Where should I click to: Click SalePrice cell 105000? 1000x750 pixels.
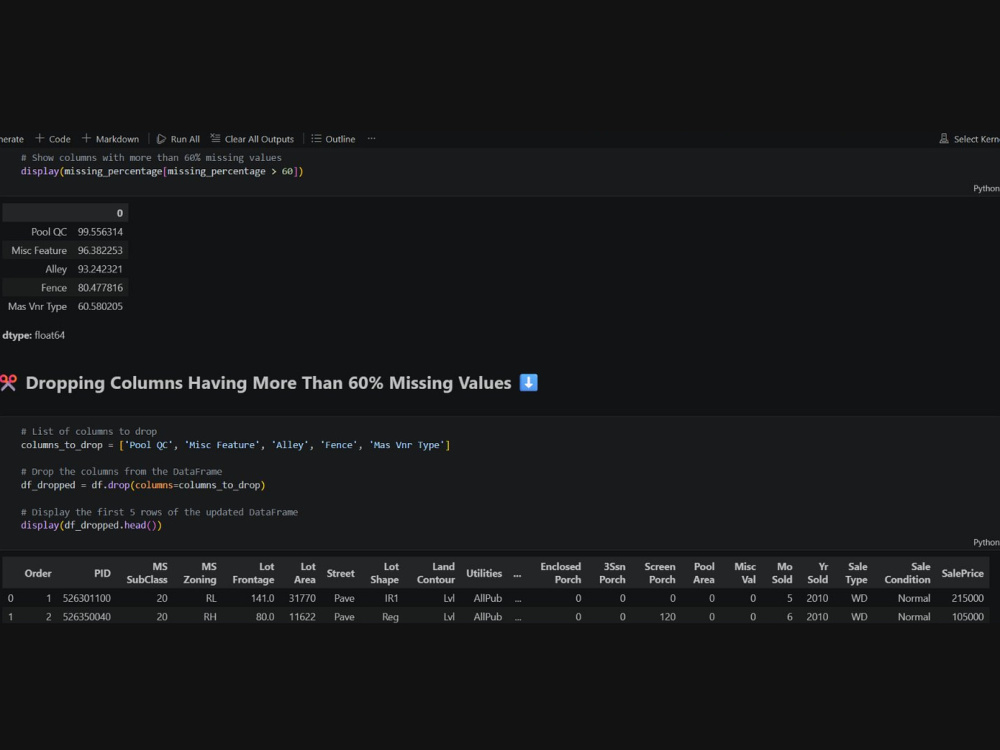967,616
